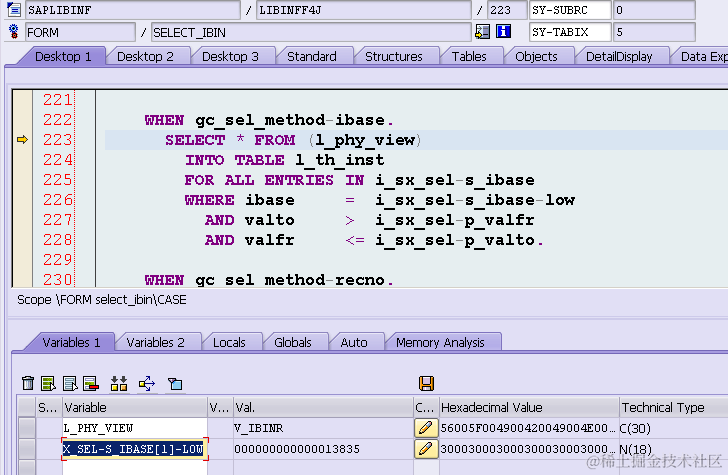The image size is (728, 475).
Task: Click the gear icon next to FORM
Action: 14,32
